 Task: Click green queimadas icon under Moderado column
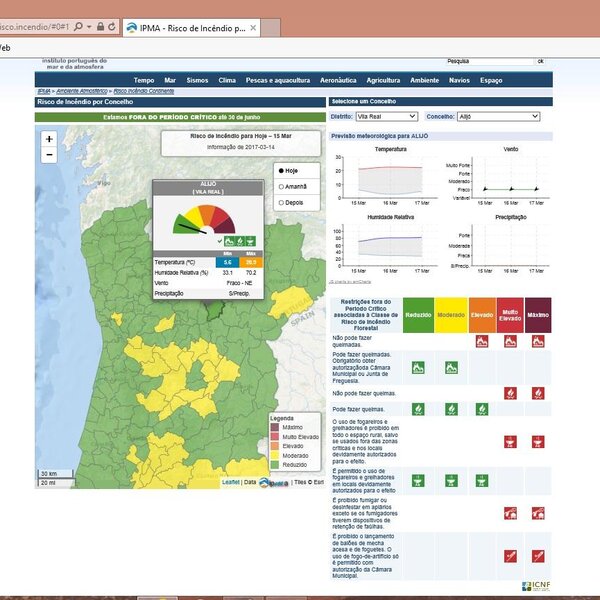[450, 367]
